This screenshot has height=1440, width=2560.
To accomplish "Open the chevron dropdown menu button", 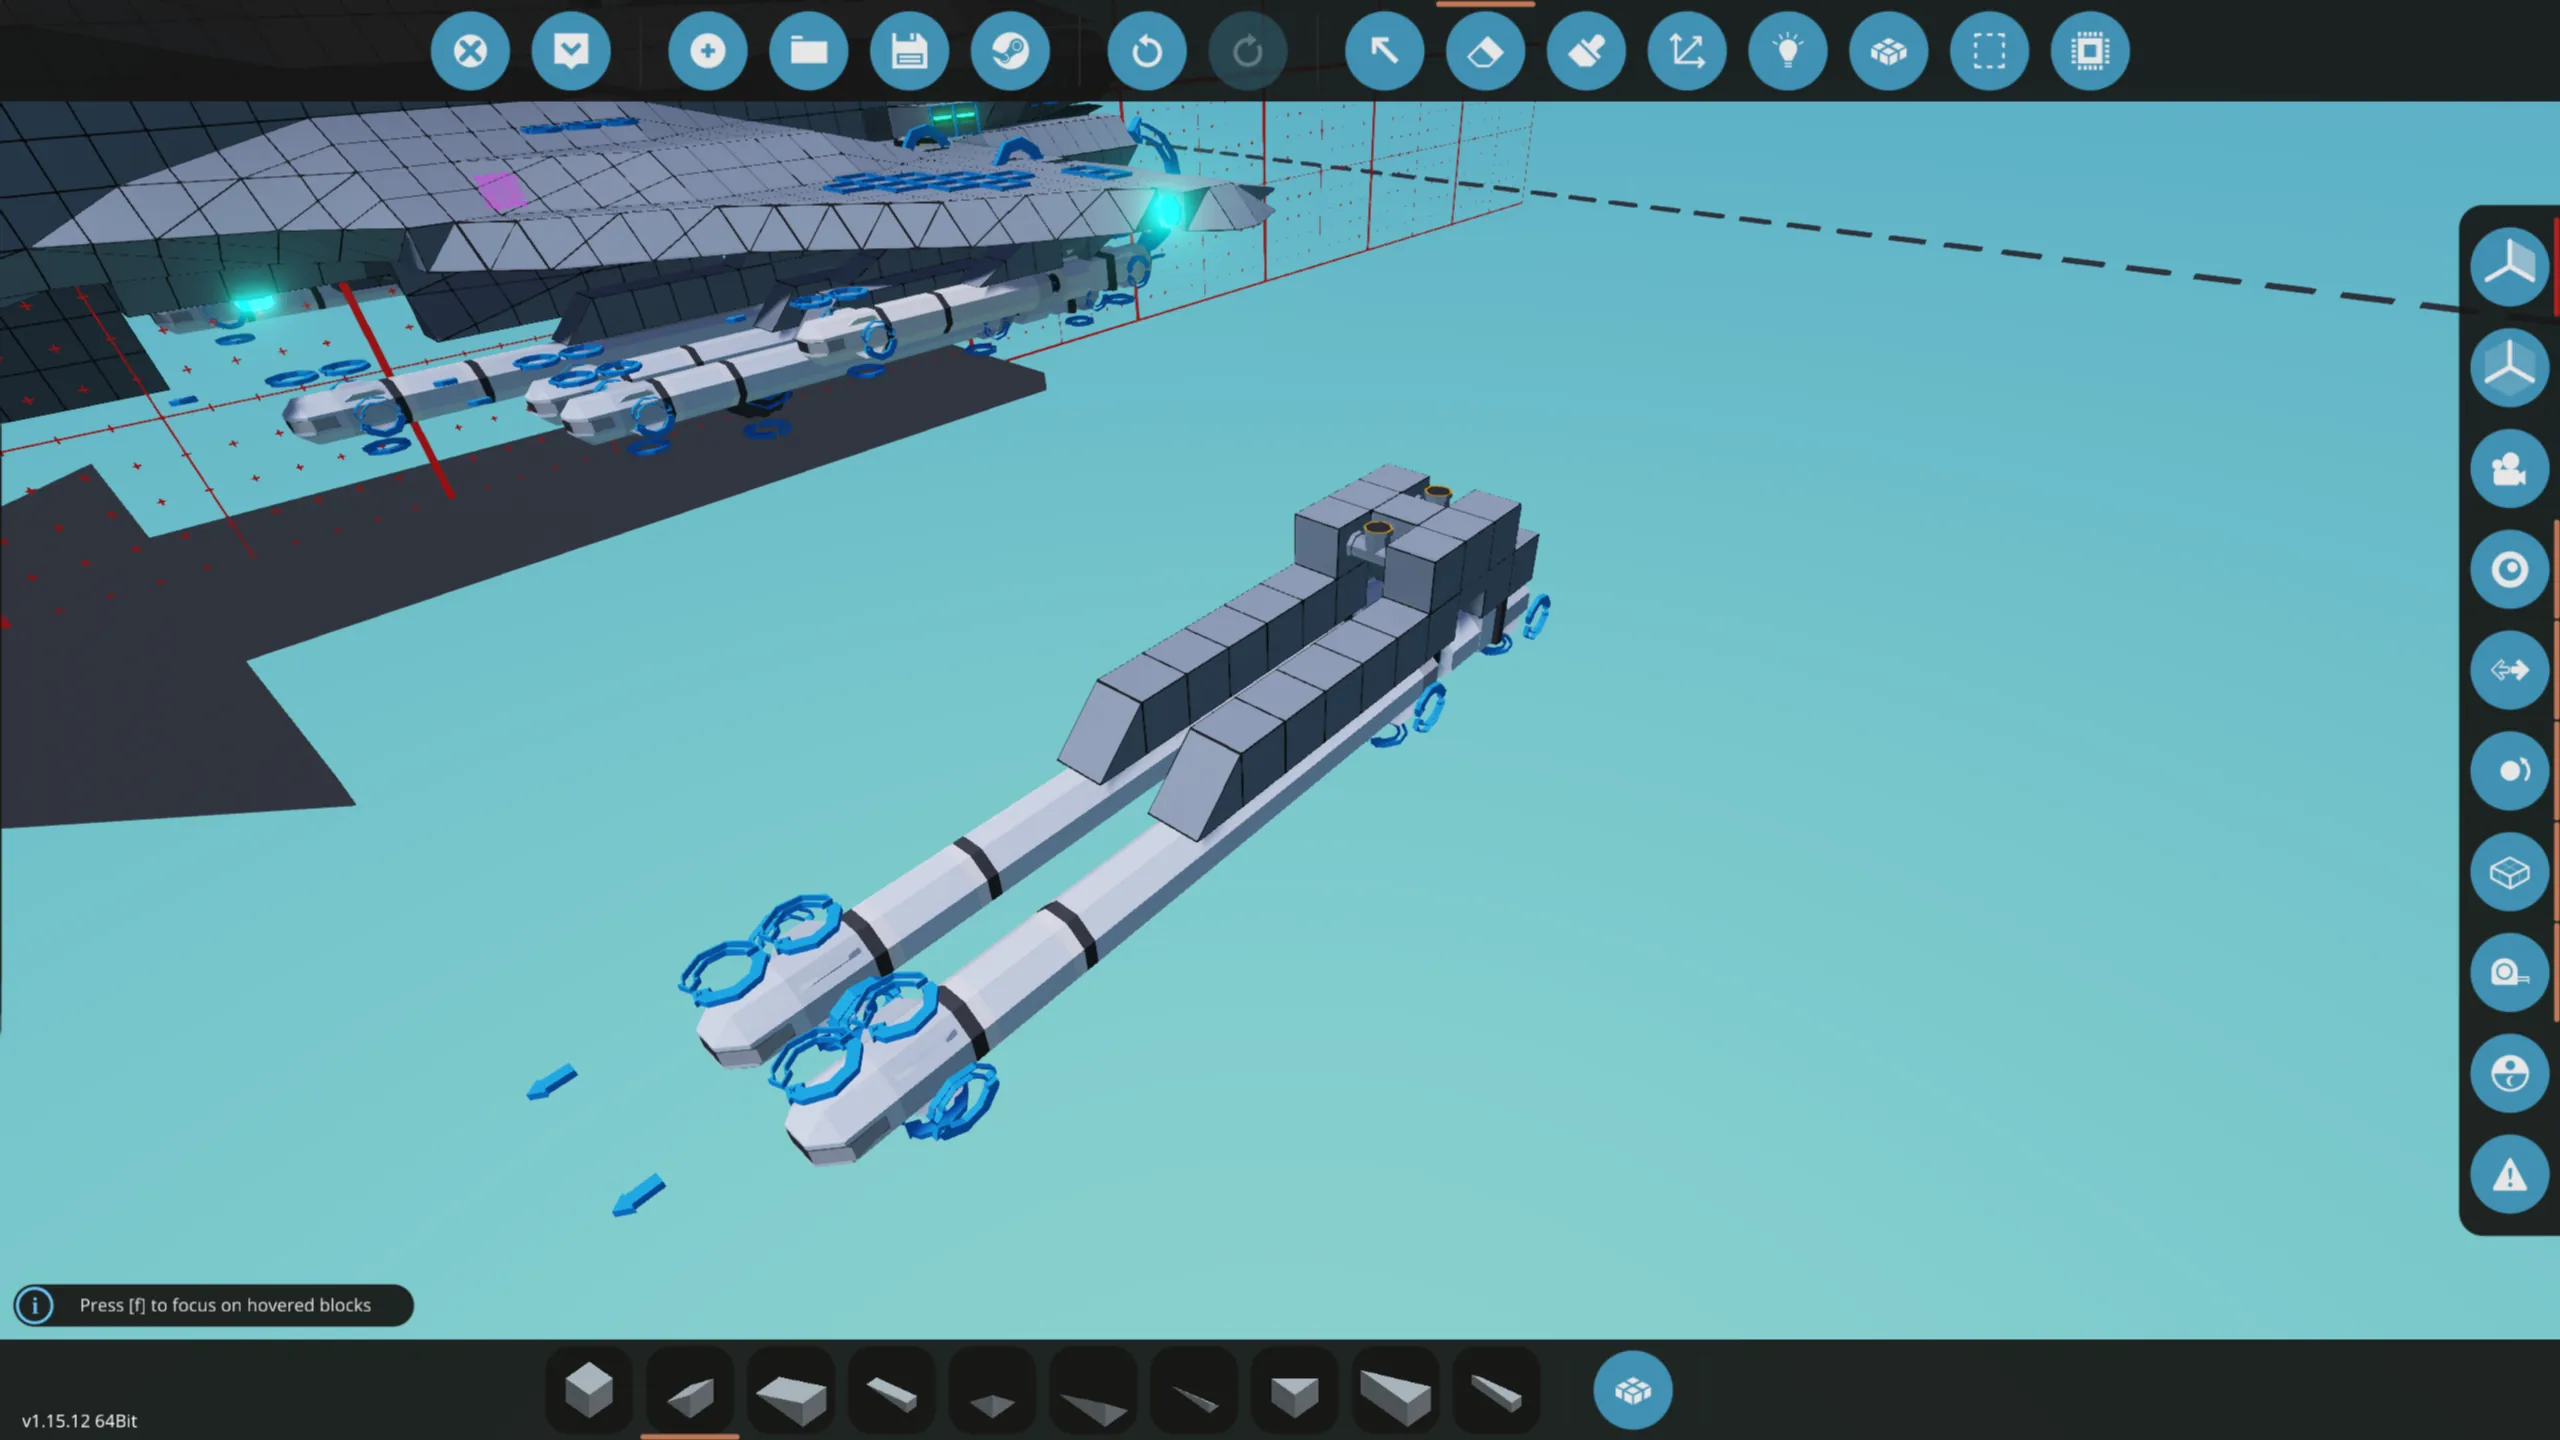I will 570,51.
